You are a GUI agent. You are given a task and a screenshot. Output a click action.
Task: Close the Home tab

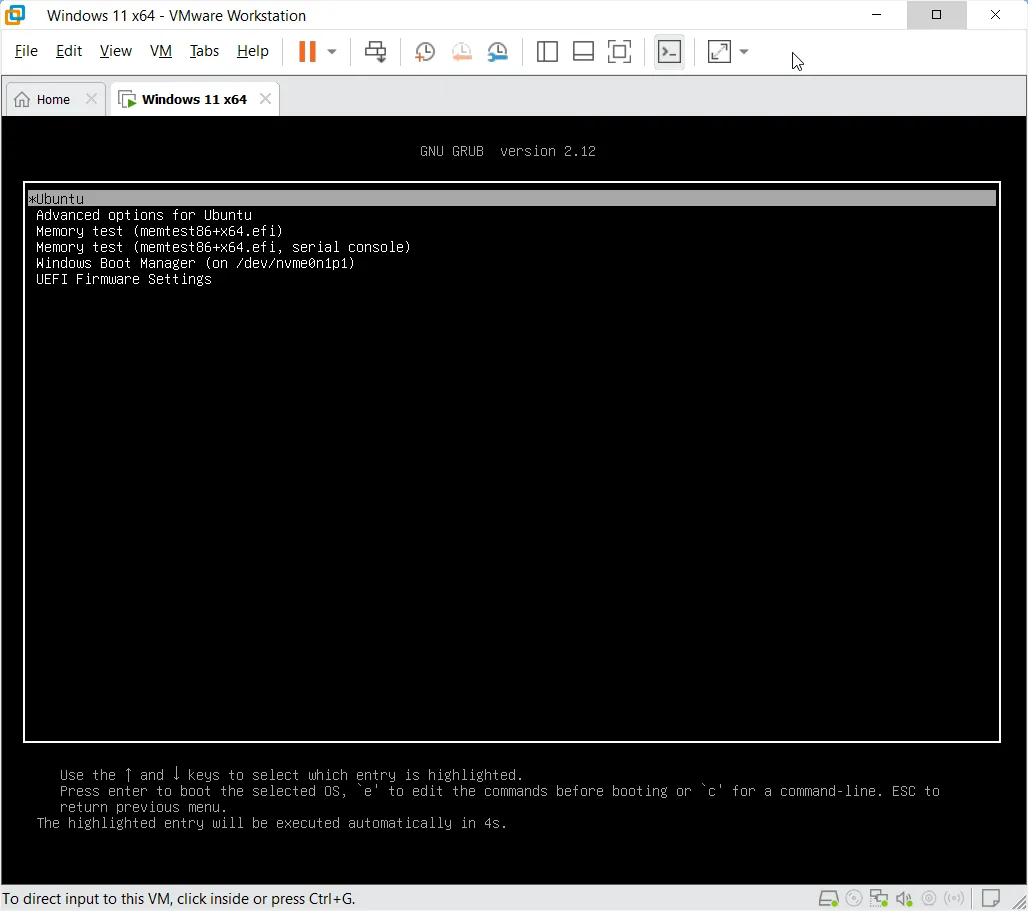pyautogui.click(x=91, y=99)
